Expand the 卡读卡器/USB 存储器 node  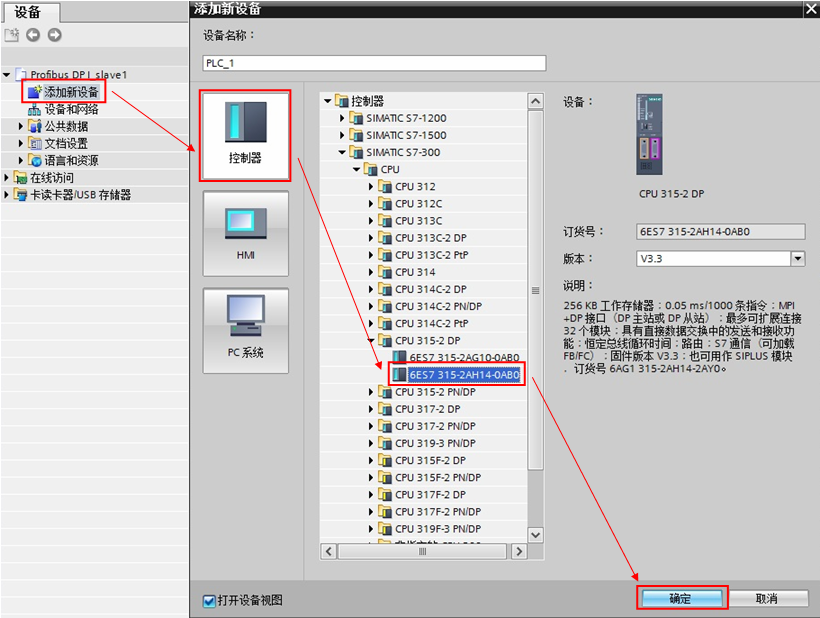[6, 195]
